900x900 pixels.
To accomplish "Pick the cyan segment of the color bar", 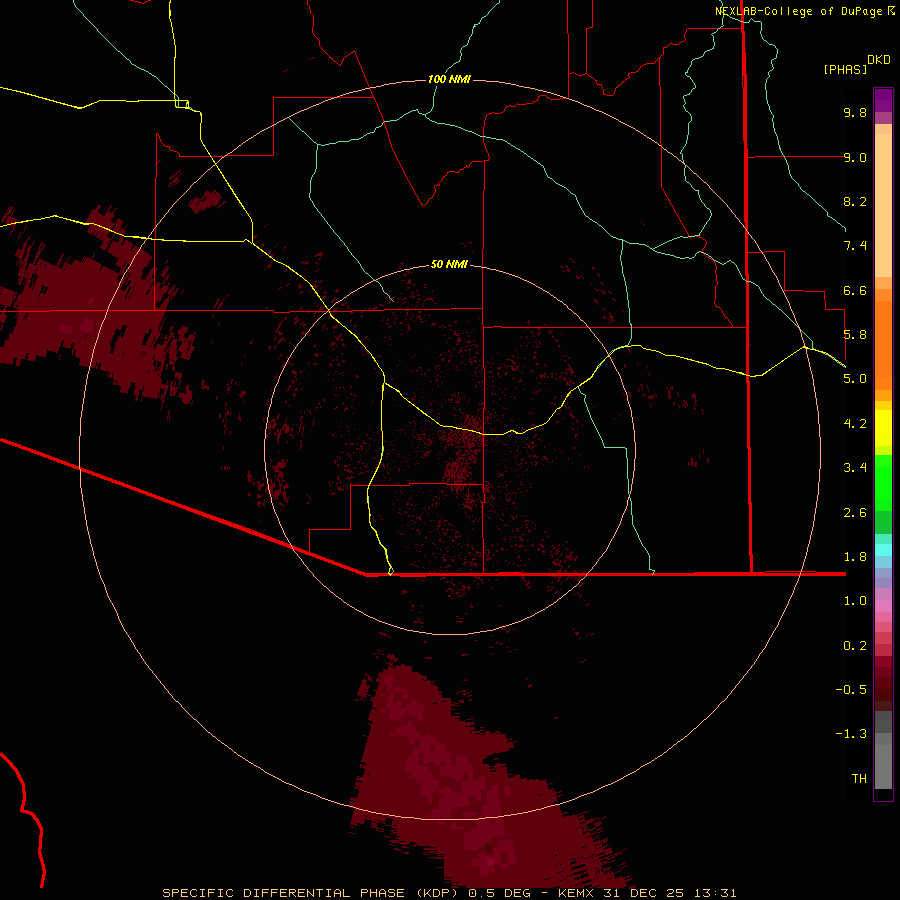I will (883, 550).
